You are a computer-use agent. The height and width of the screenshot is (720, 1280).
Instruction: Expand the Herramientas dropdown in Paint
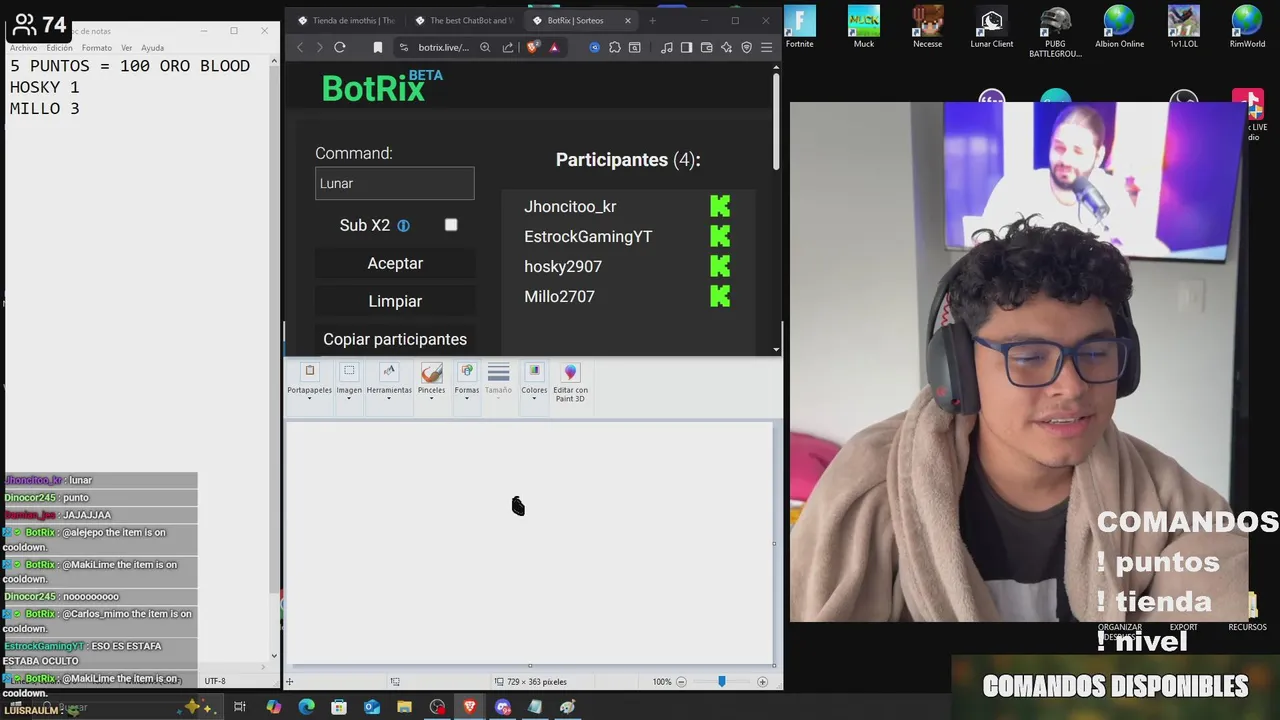click(389, 399)
